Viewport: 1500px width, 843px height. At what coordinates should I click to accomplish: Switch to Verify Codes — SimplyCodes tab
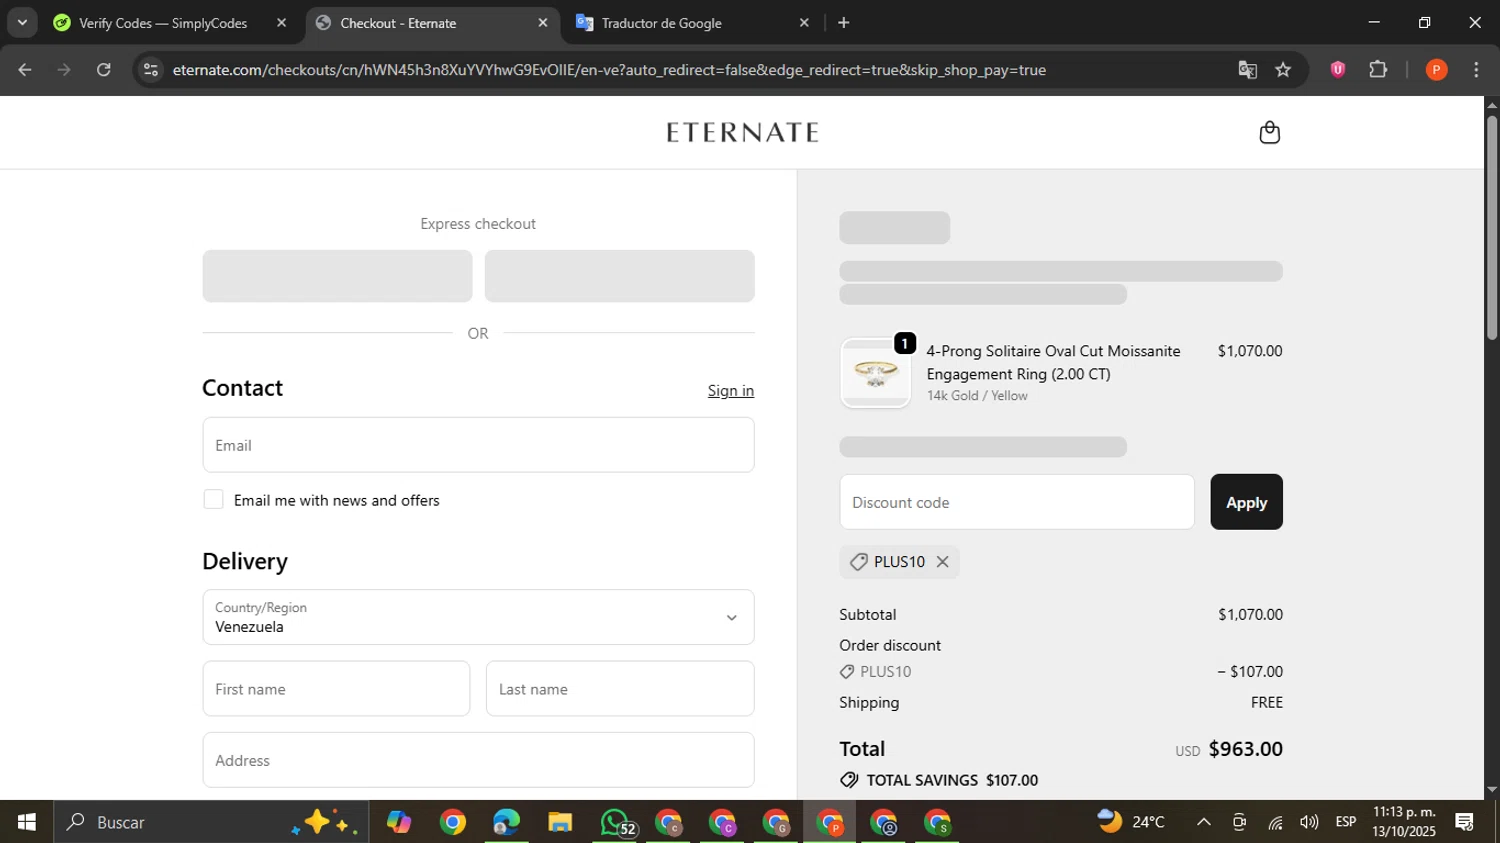pyautogui.click(x=163, y=23)
